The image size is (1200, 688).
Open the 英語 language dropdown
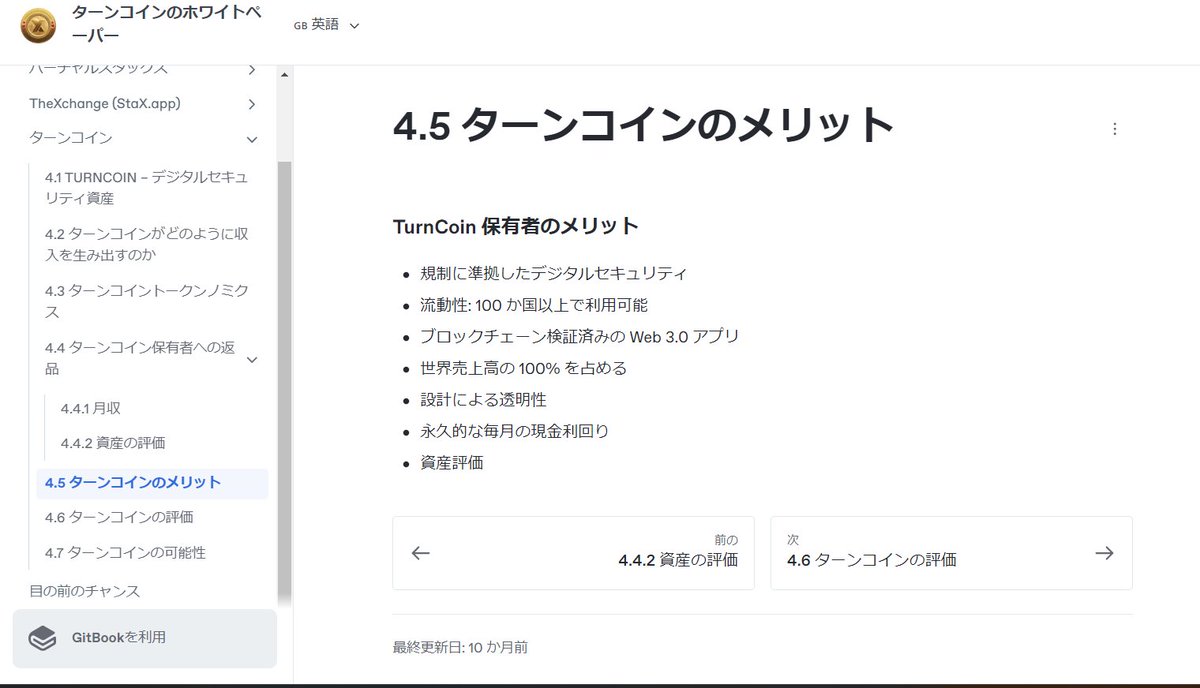(326, 25)
